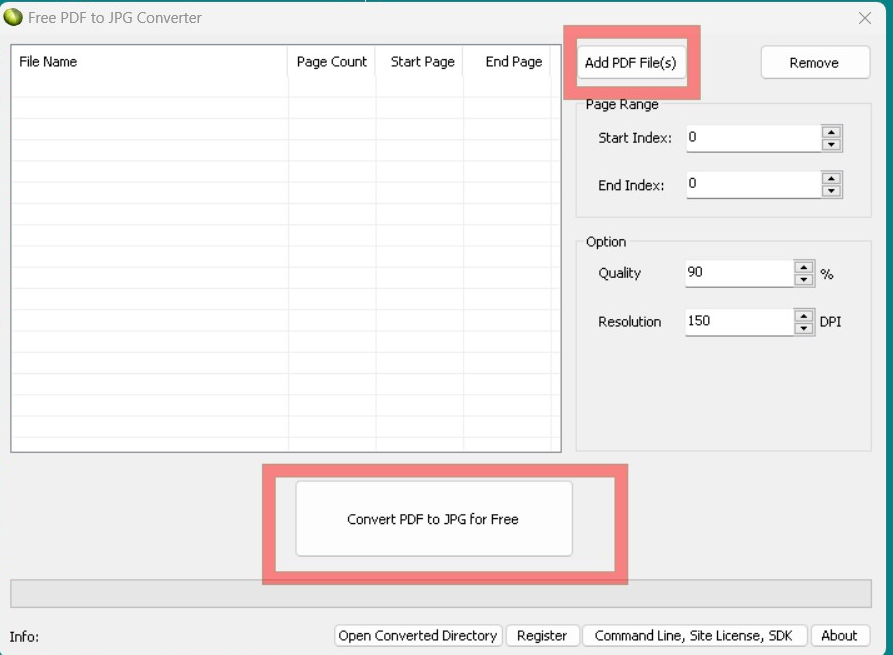Open Command Line, Site License, SDK
The height and width of the screenshot is (655, 893).
[694, 636]
